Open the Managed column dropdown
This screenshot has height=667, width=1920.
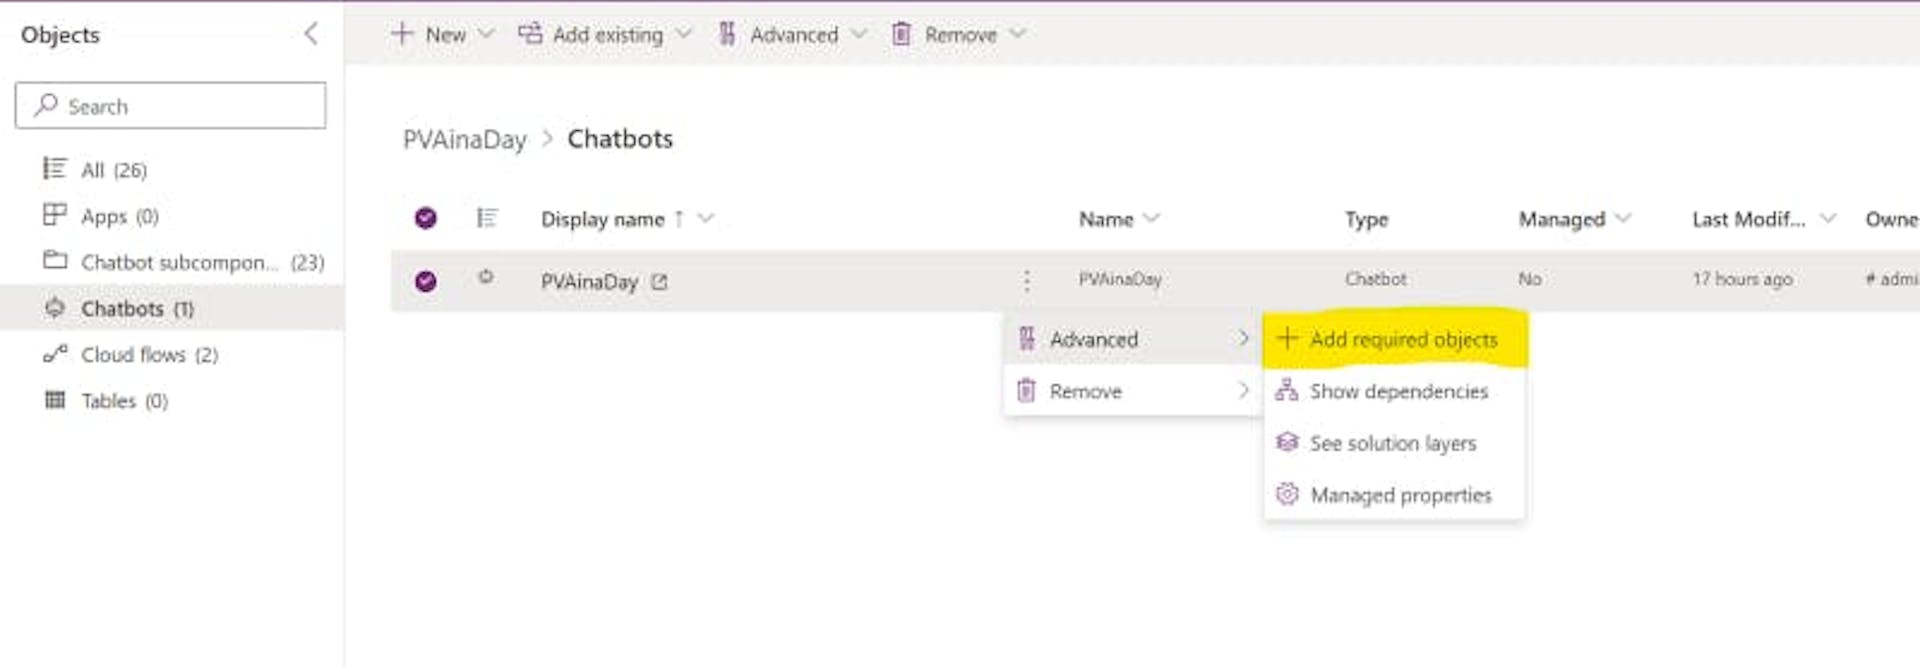coord(1623,218)
